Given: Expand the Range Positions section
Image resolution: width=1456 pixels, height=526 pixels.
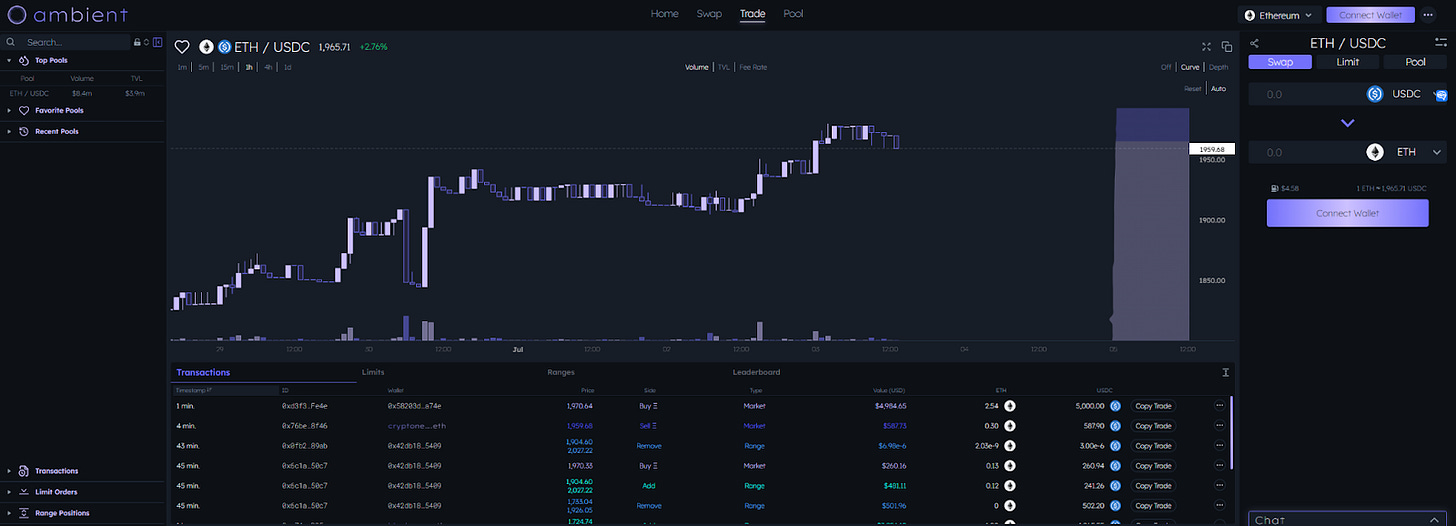Looking at the screenshot, I should pyautogui.click(x=62, y=513).
